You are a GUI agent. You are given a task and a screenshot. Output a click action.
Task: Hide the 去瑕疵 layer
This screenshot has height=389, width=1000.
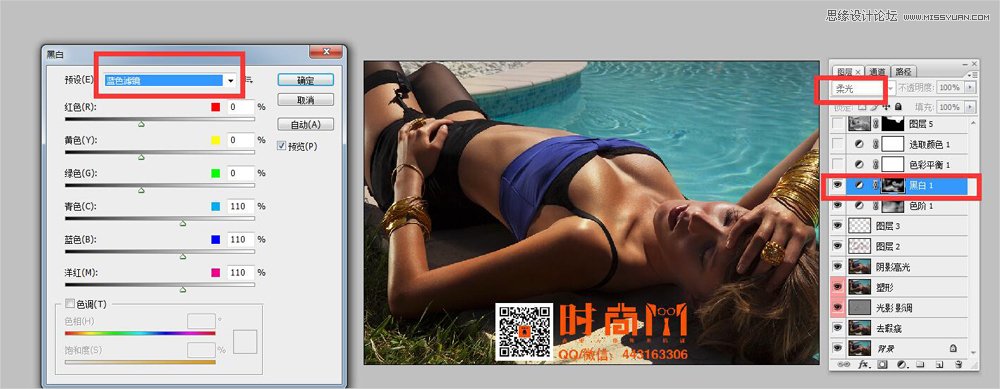pos(837,328)
